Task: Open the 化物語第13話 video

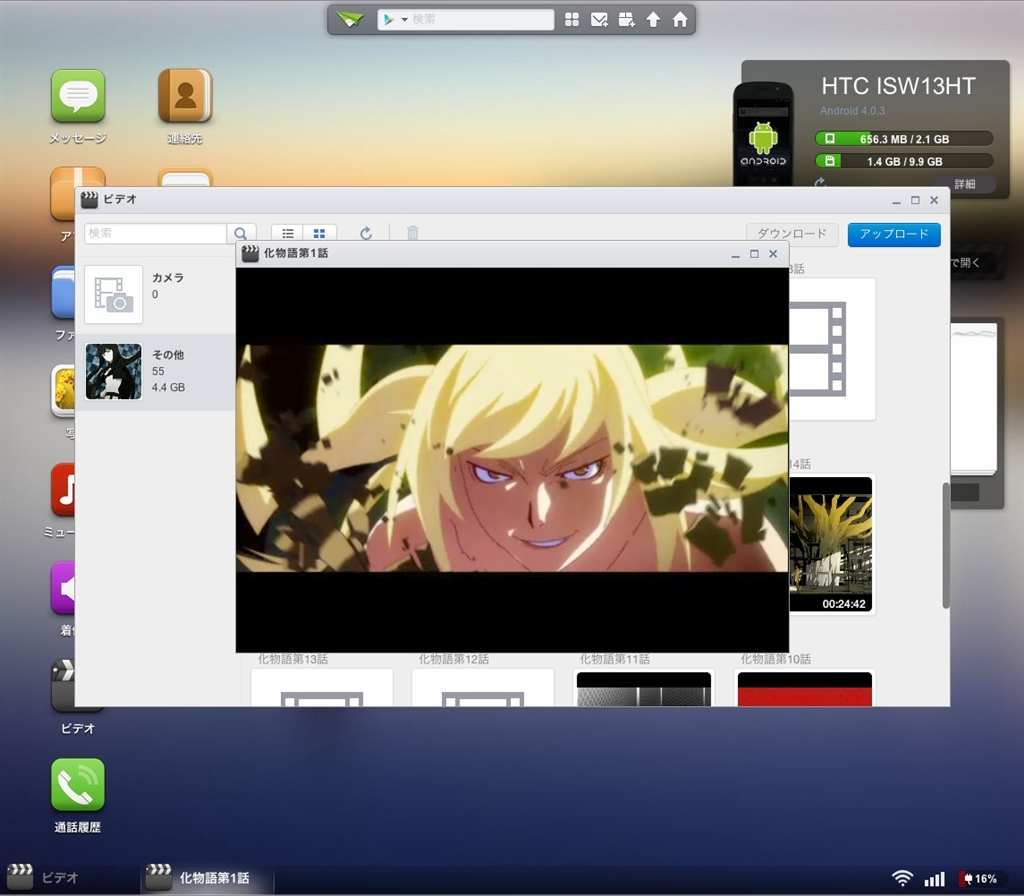Action: tap(322, 687)
